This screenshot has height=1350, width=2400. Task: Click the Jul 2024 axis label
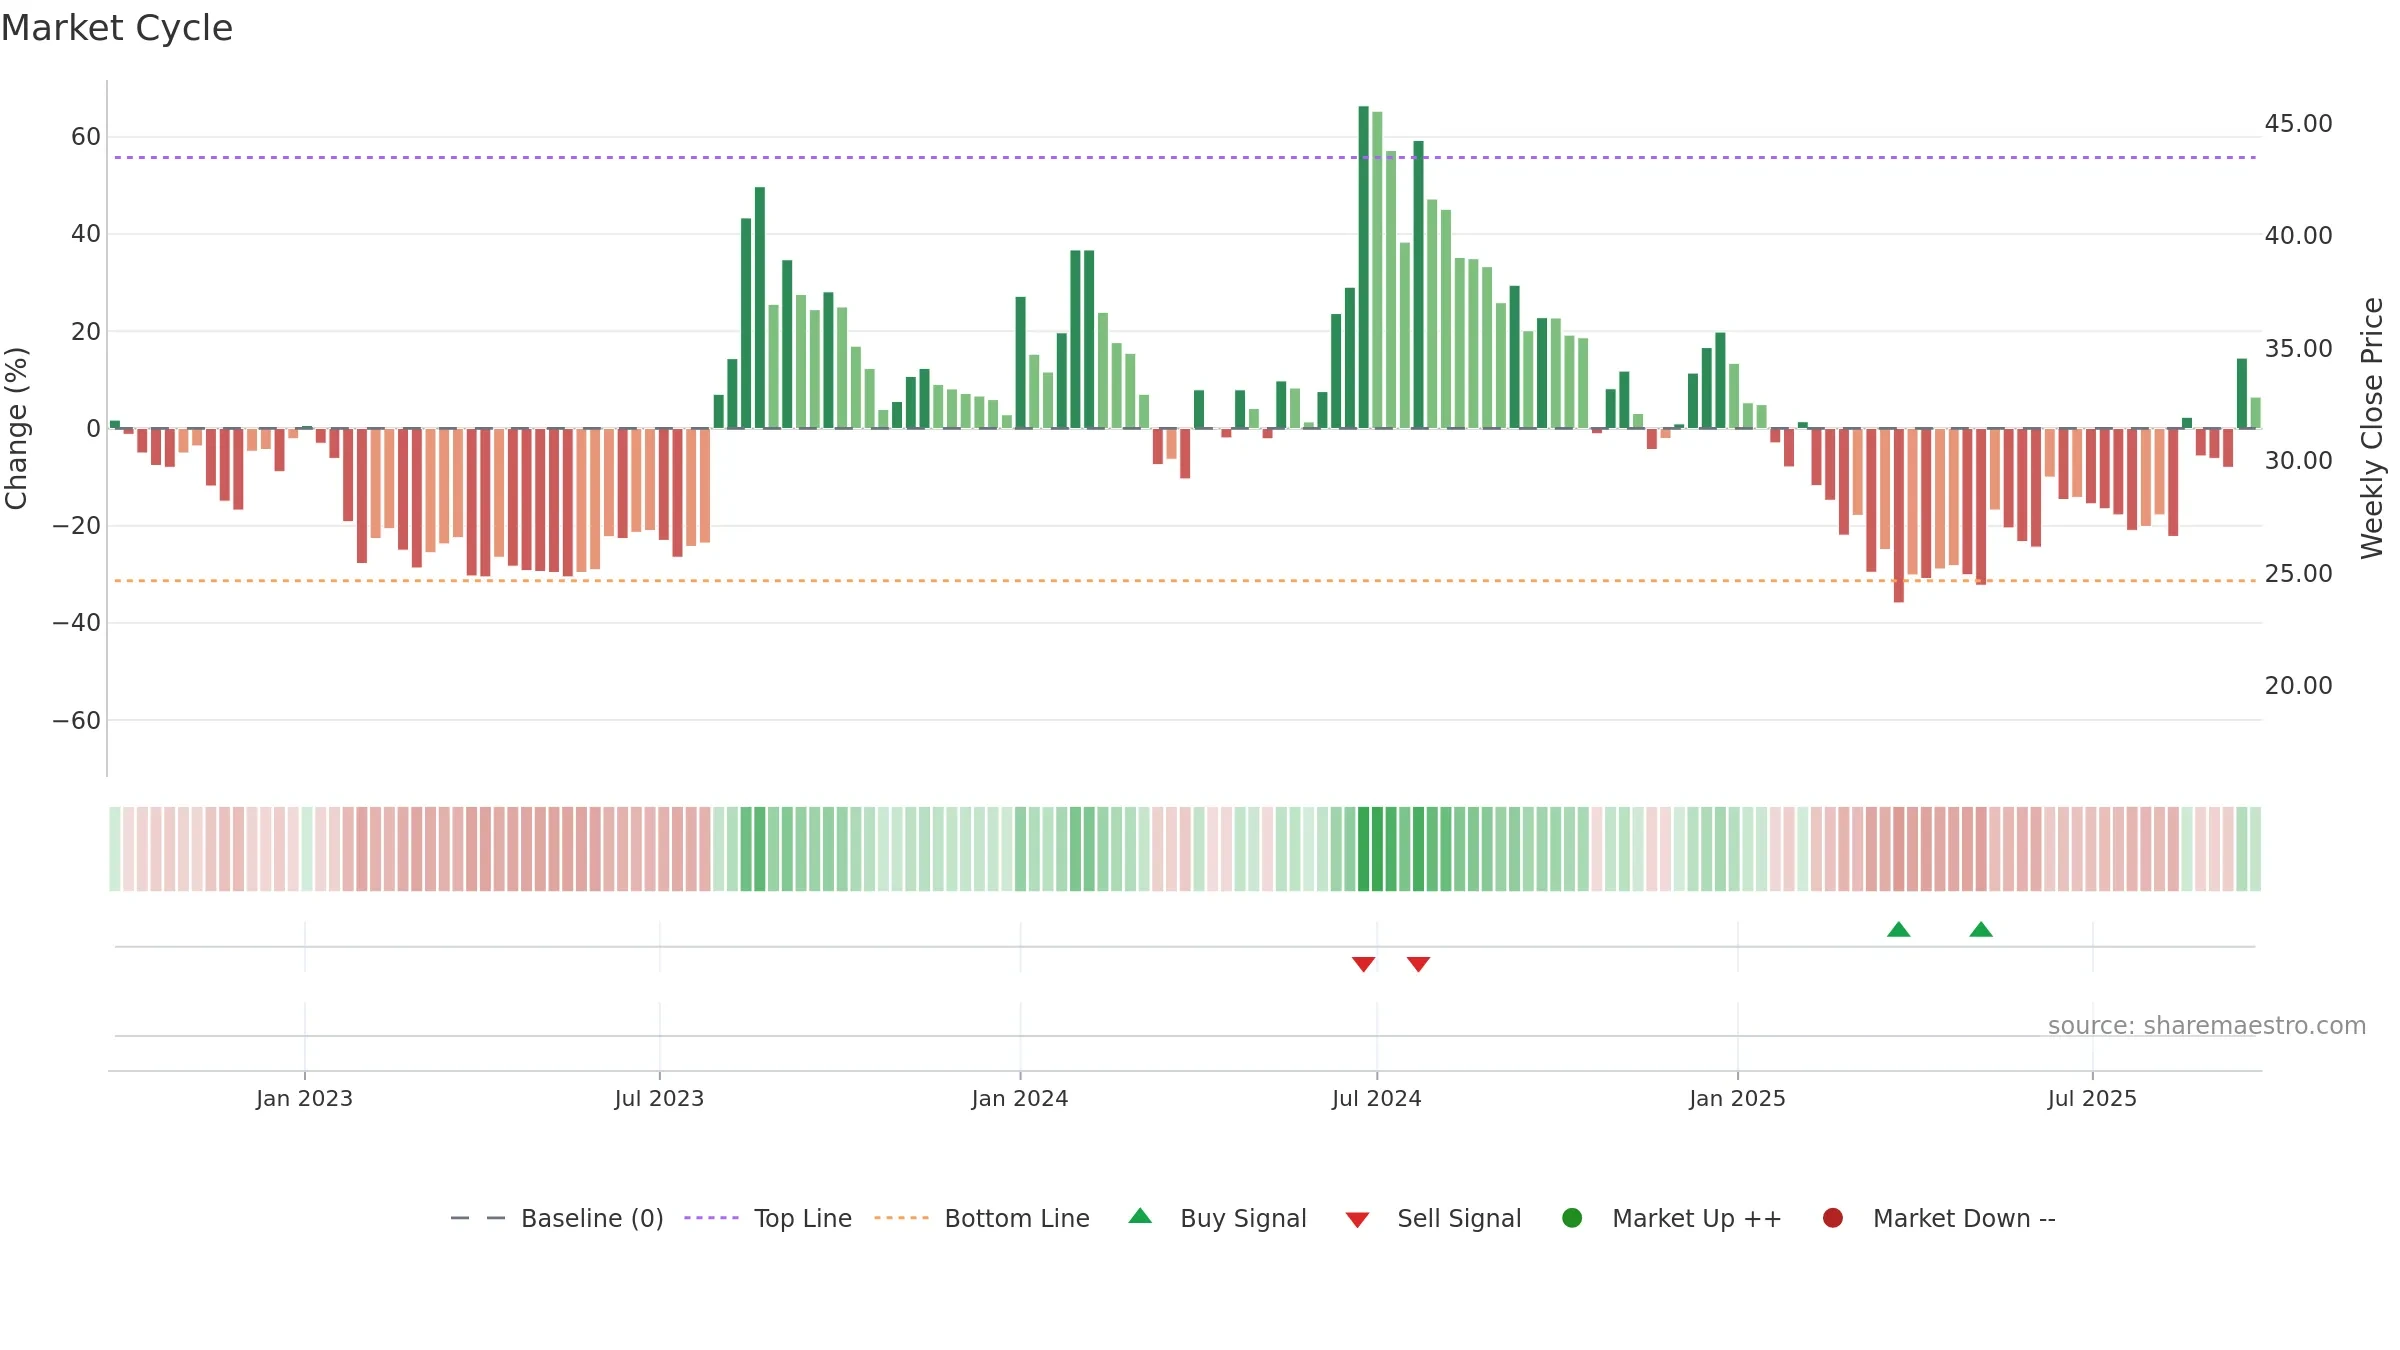point(1376,1098)
